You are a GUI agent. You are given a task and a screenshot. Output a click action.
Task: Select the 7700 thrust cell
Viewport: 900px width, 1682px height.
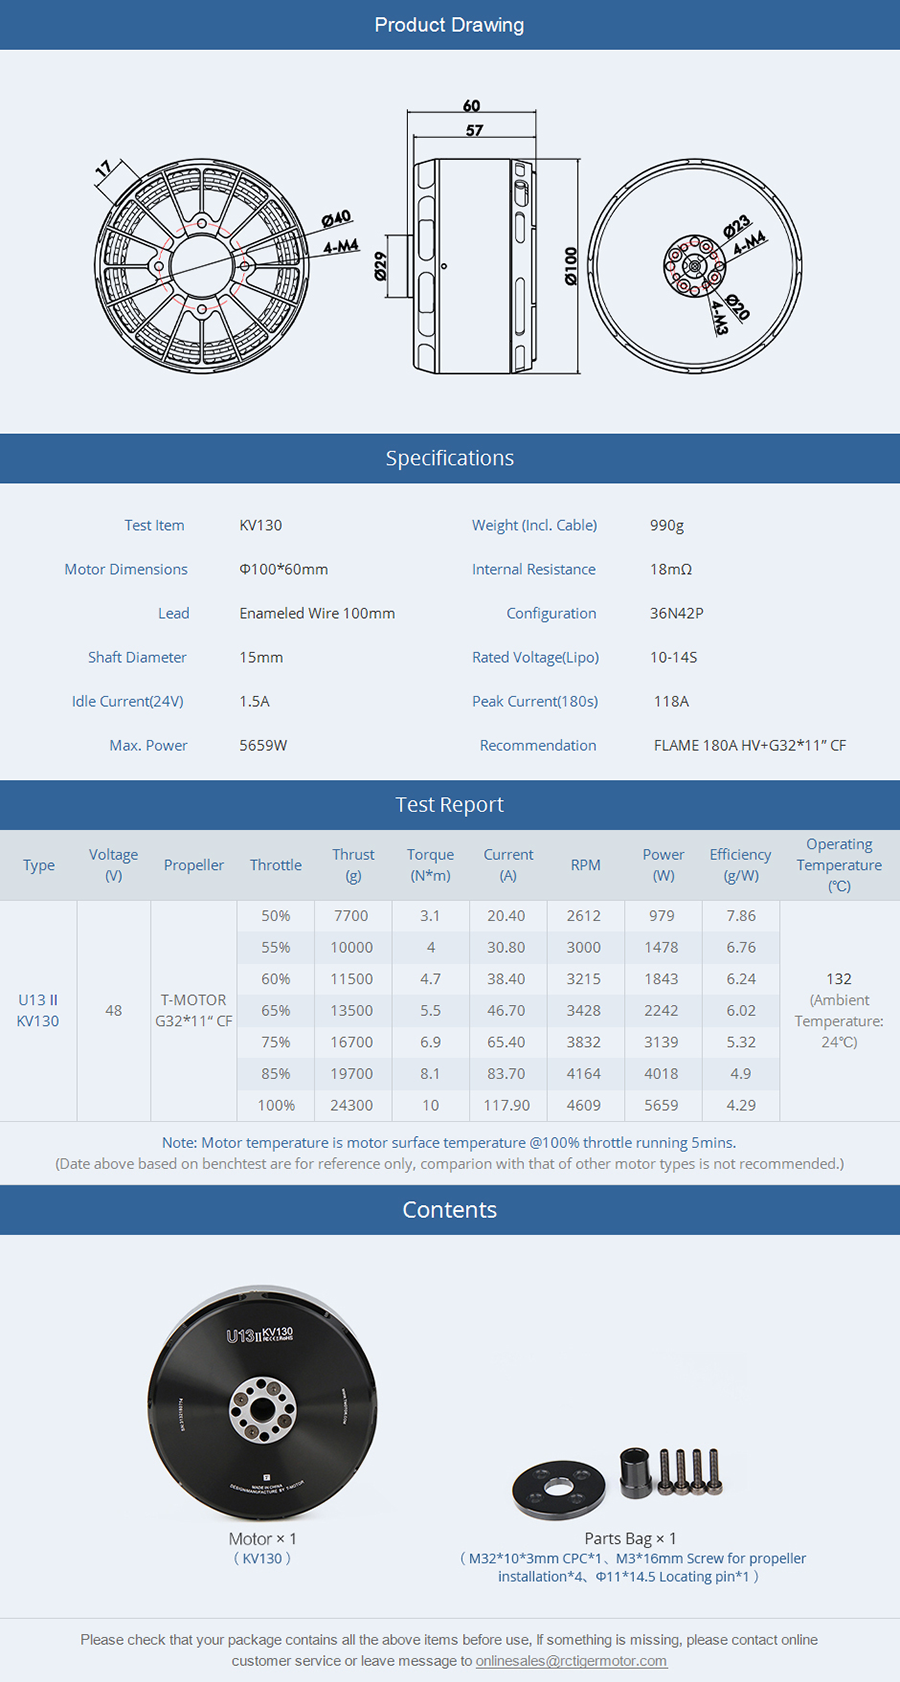(x=351, y=916)
